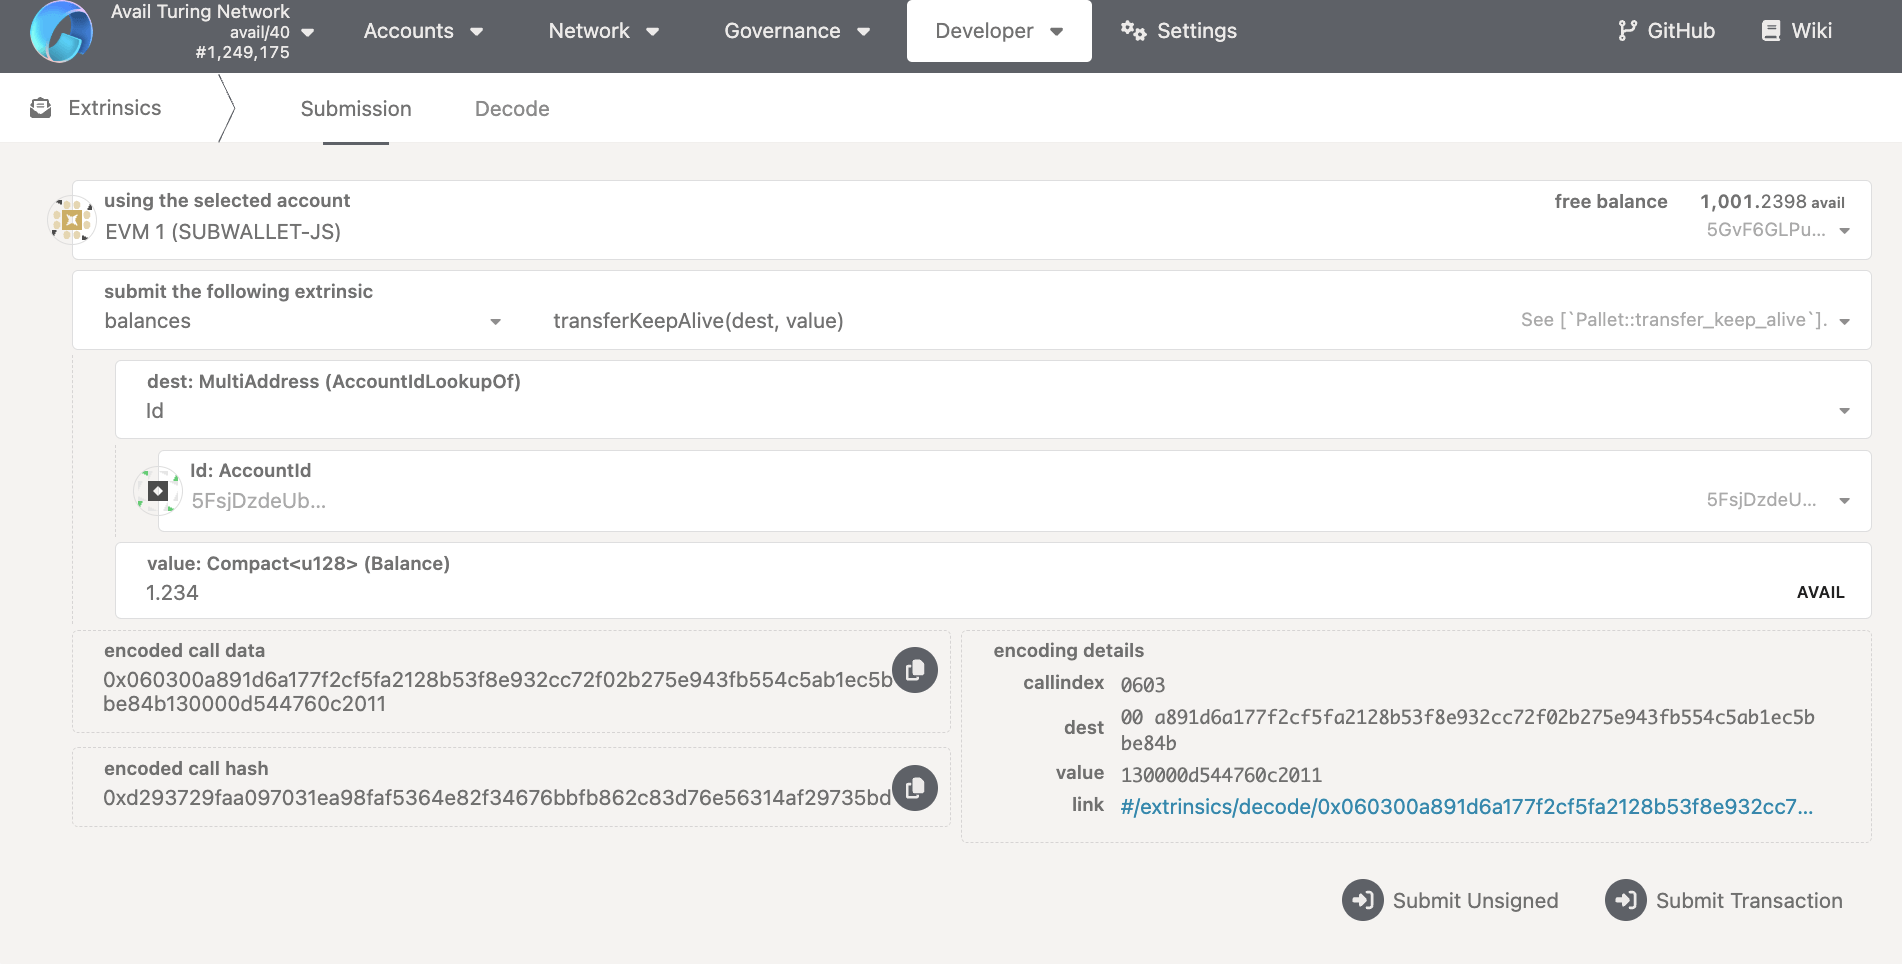The image size is (1902, 964).
Task: Click the Submit Transaction button
Action: (1724, 901)
